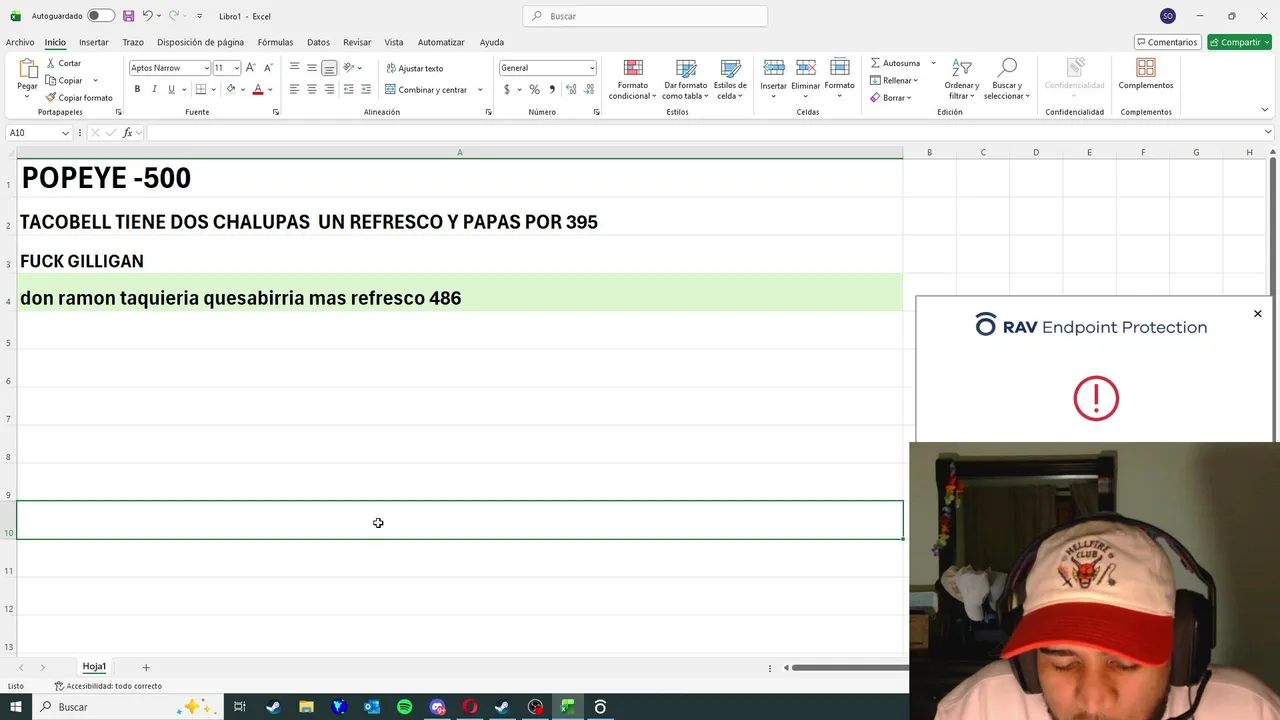
Task: Click the Save disk icon
Action: [x=128, y=16]
